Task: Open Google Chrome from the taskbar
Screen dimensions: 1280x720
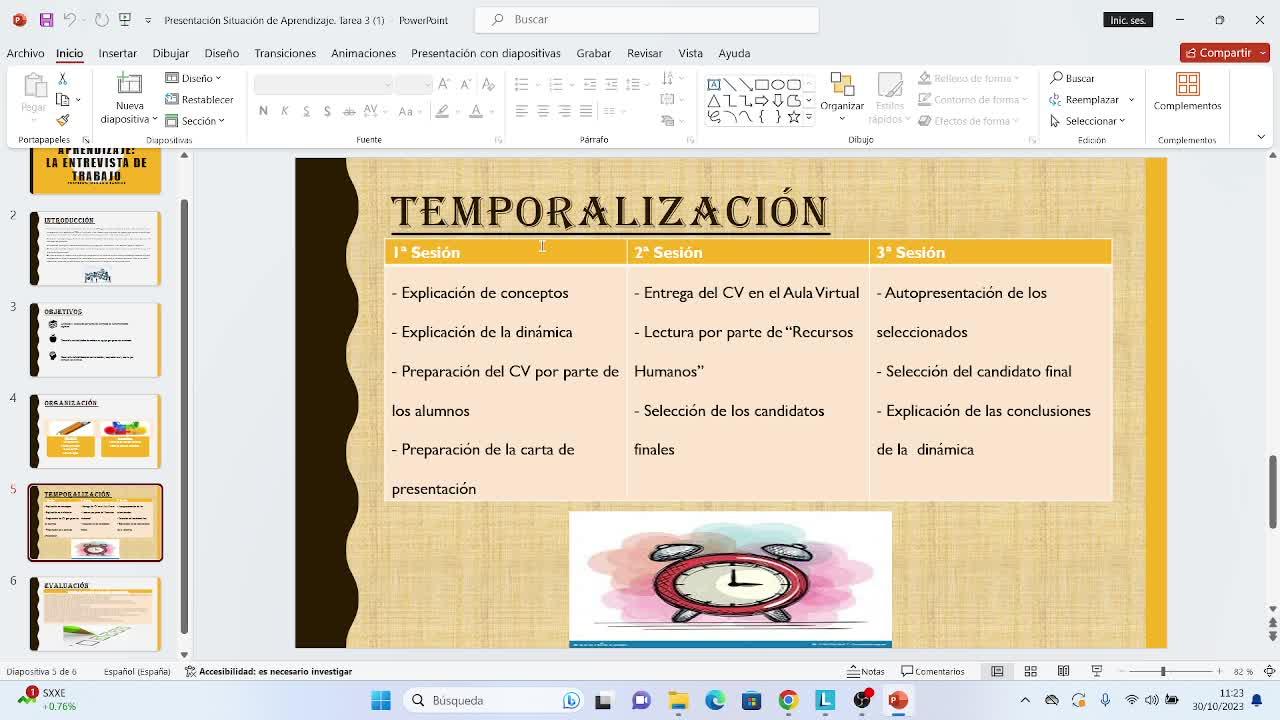Action: click(x=788, y=700)
